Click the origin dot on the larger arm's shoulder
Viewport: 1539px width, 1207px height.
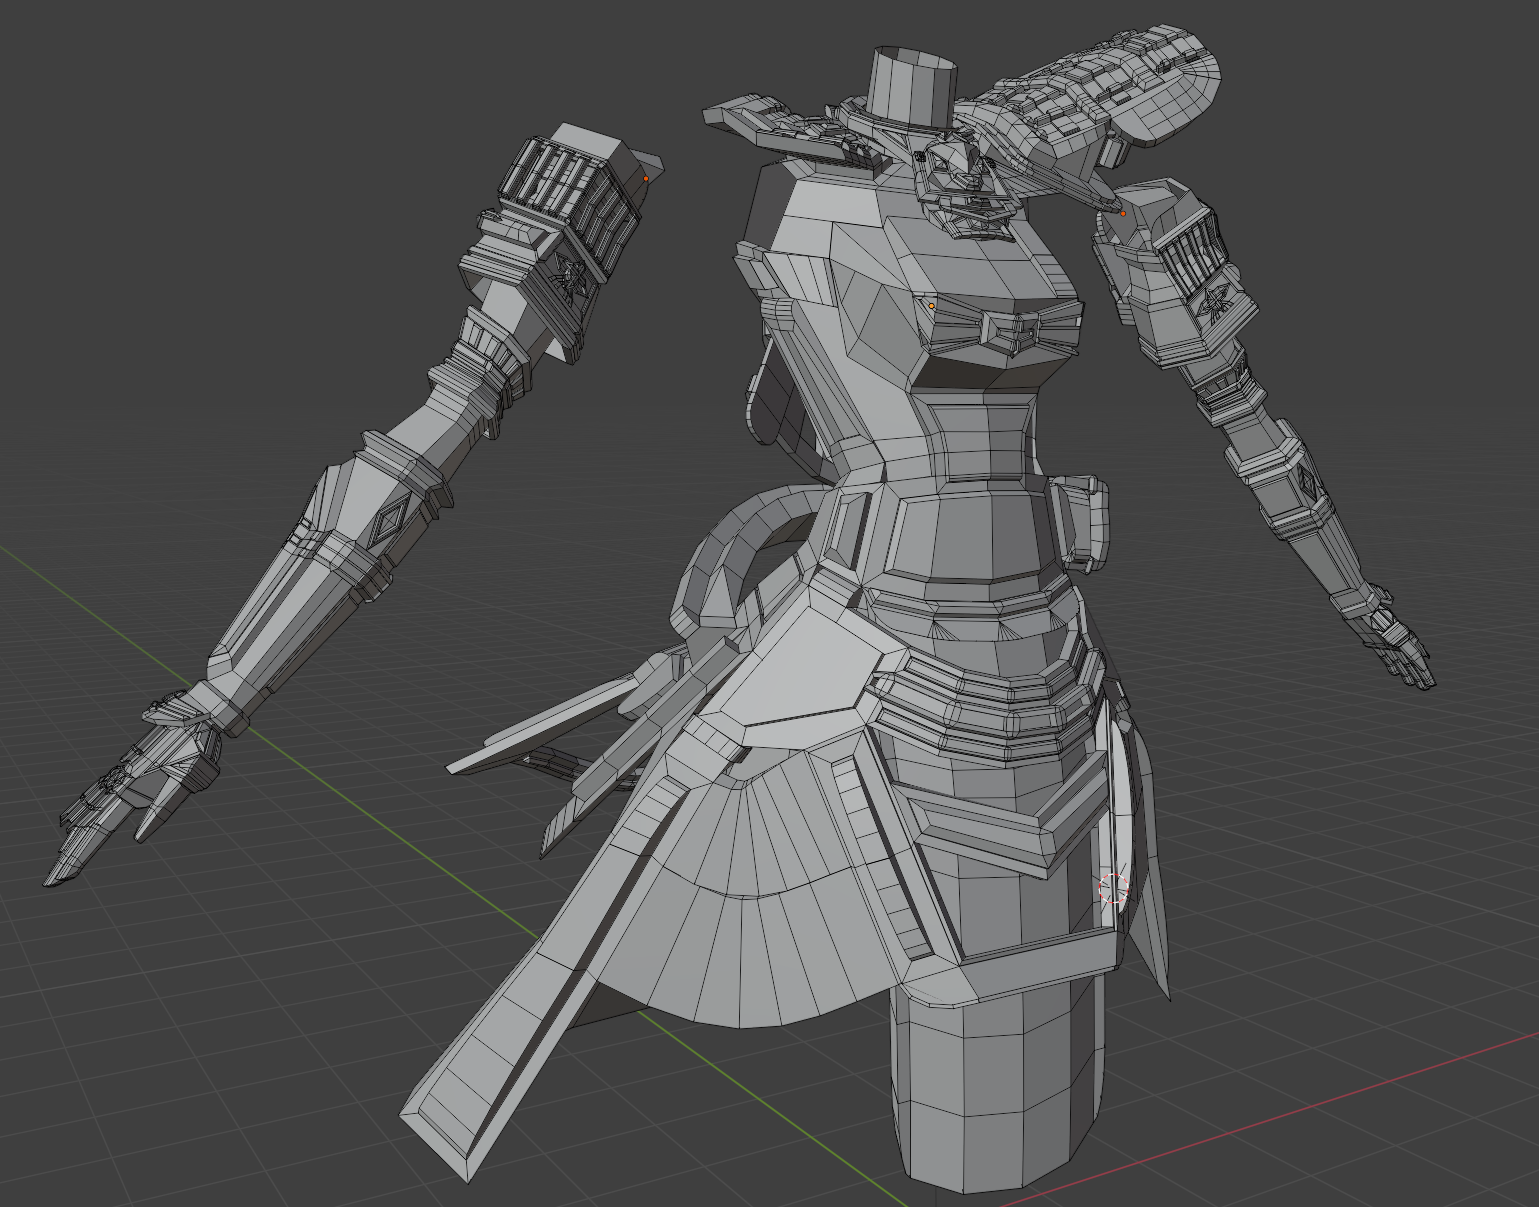pos(646,179)
